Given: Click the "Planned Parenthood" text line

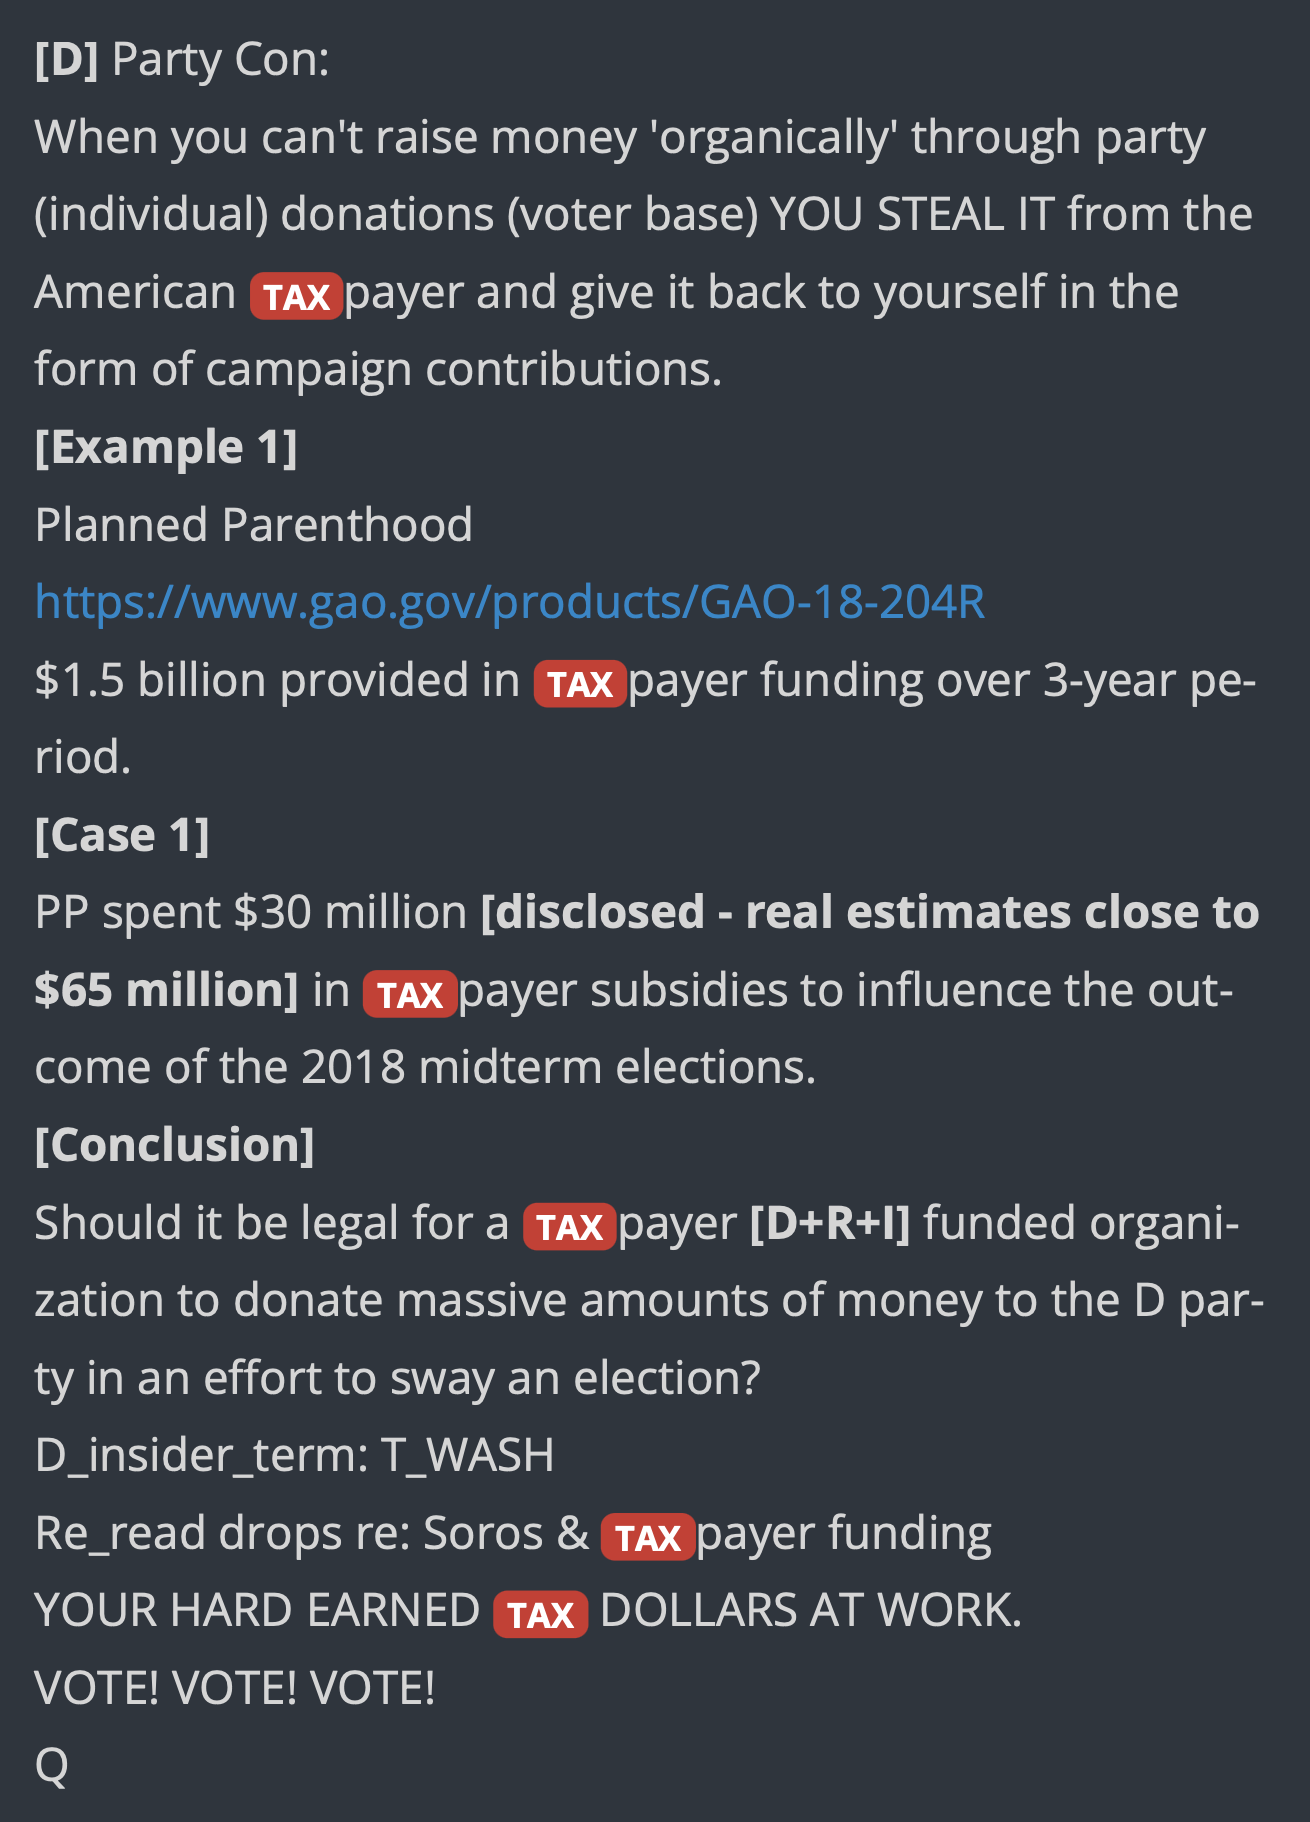Looking at the screenshot, I should [x=253, y=525].
